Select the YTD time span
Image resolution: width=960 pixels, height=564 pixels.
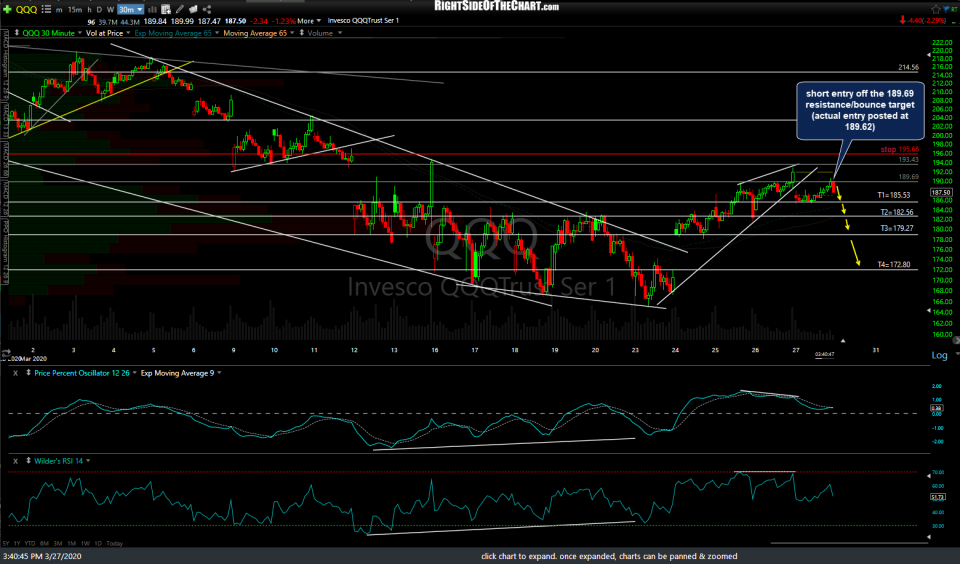[31, 543]
